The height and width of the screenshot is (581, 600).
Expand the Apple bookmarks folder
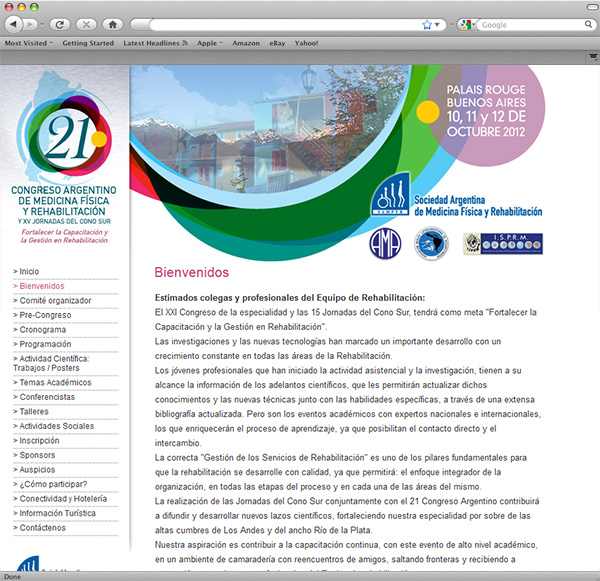(210, 43)
